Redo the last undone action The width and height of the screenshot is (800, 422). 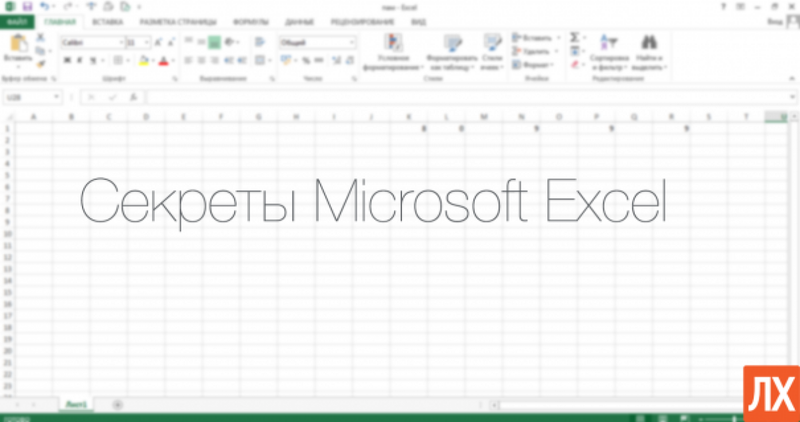point(70,7)
